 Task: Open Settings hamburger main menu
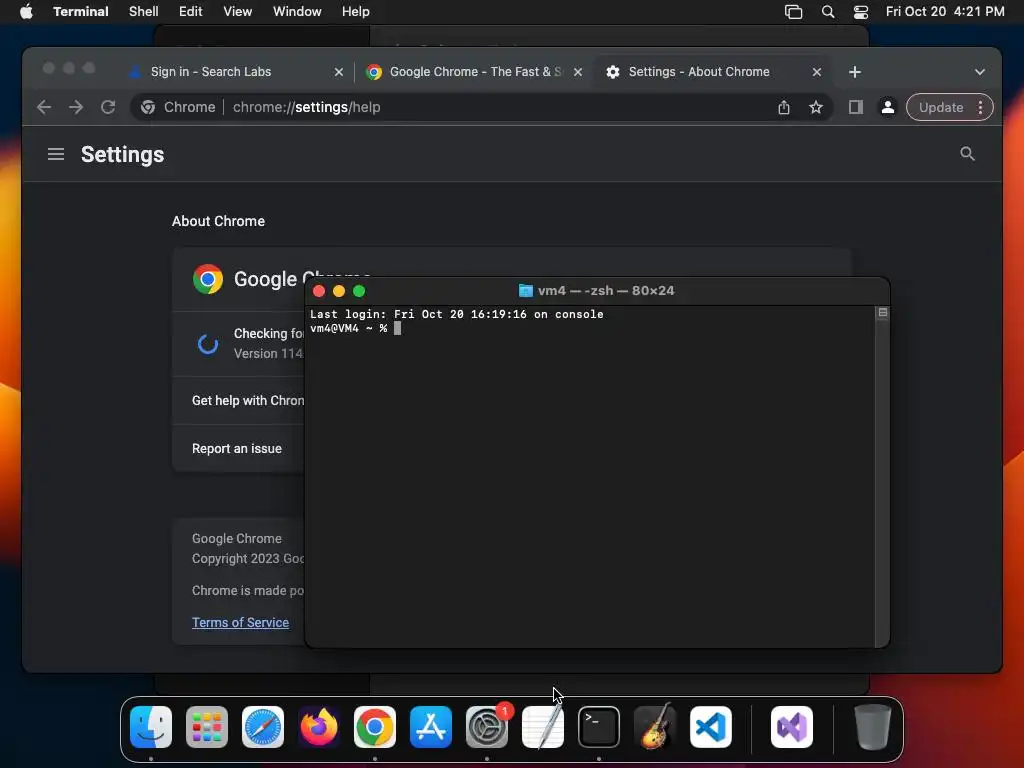(56, 154)
